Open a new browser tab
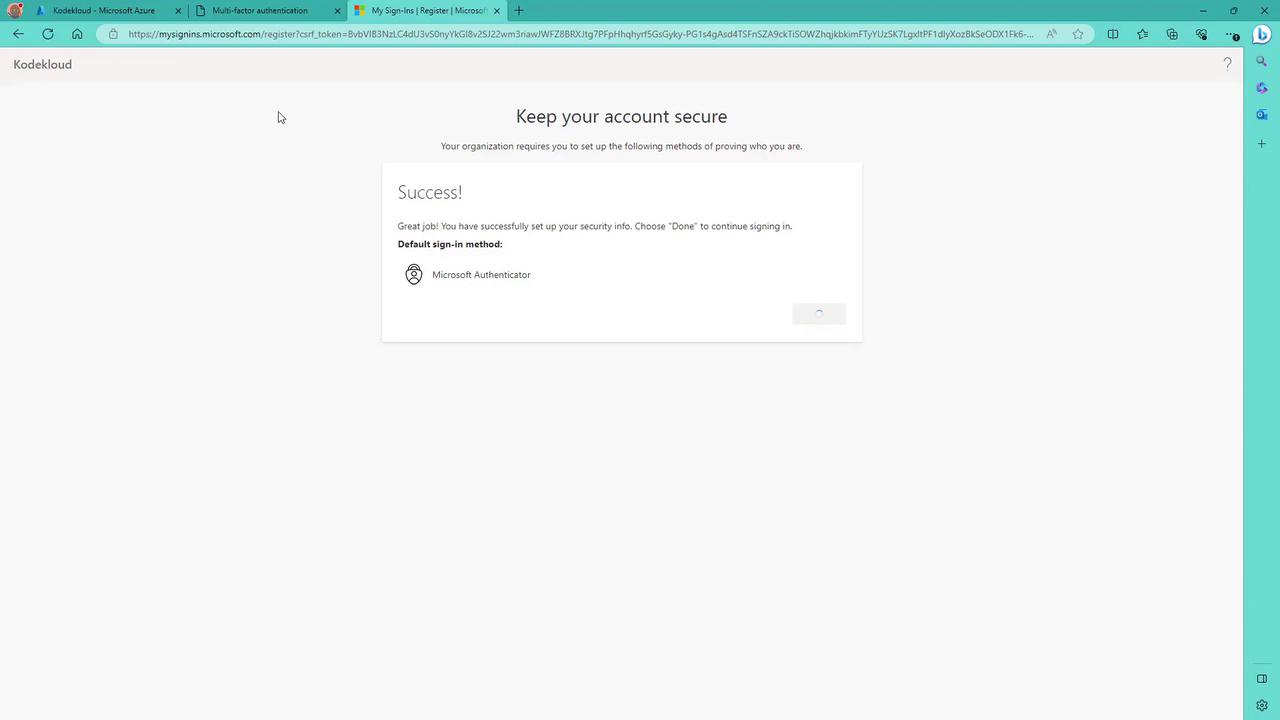 click(519, 11)
